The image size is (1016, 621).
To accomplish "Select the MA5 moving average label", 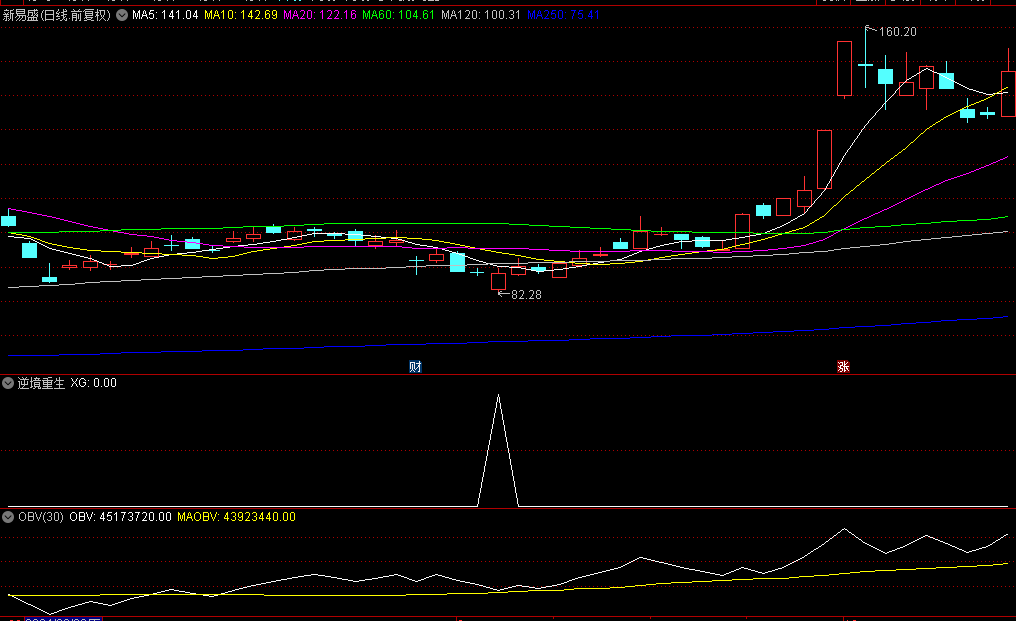I will (x=165, y=15).
